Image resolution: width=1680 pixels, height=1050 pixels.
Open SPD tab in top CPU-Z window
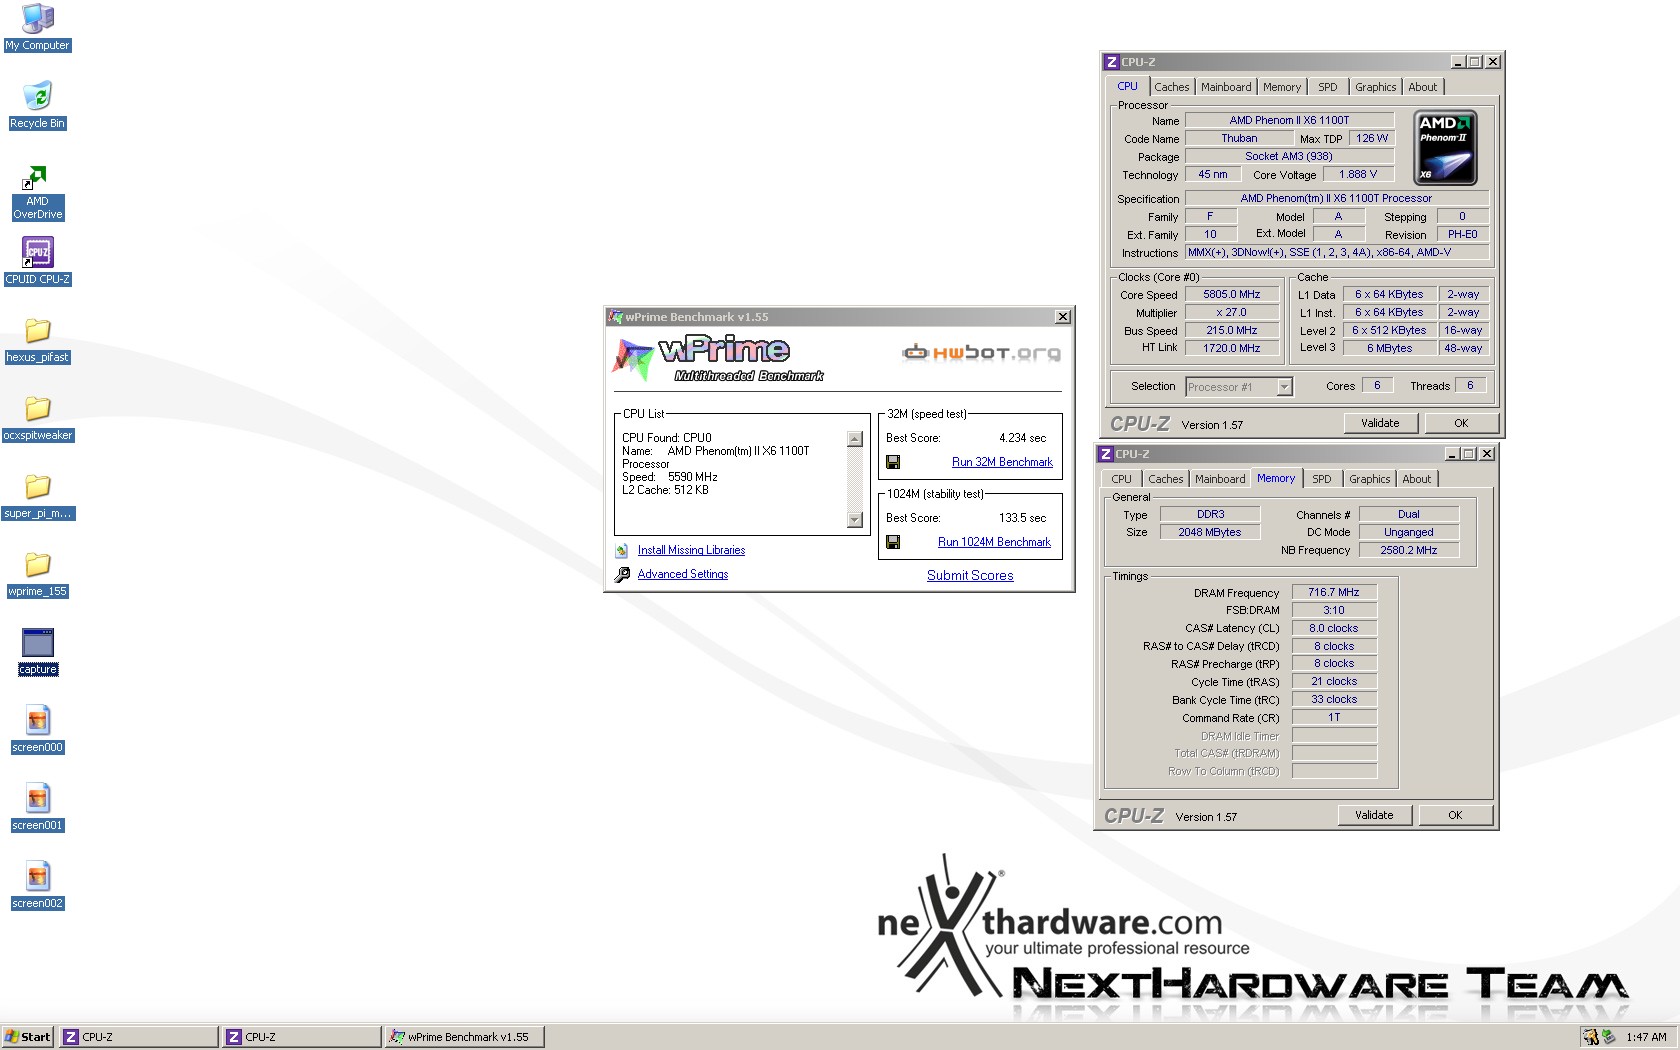coord(1327,87)
